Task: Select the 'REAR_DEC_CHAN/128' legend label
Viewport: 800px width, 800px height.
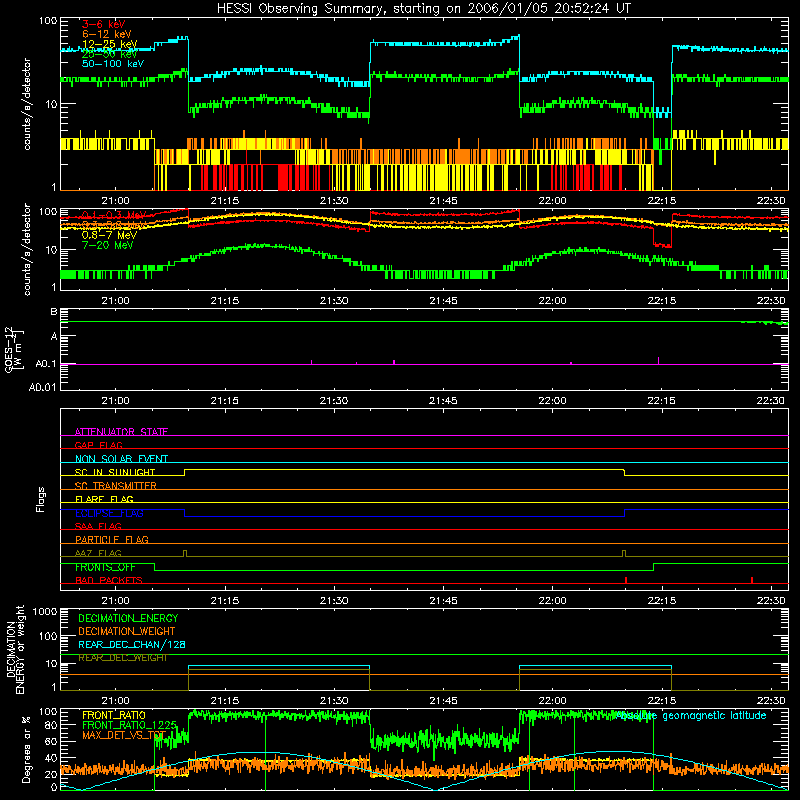Action: pyautogui.click(x=132, y=644)
